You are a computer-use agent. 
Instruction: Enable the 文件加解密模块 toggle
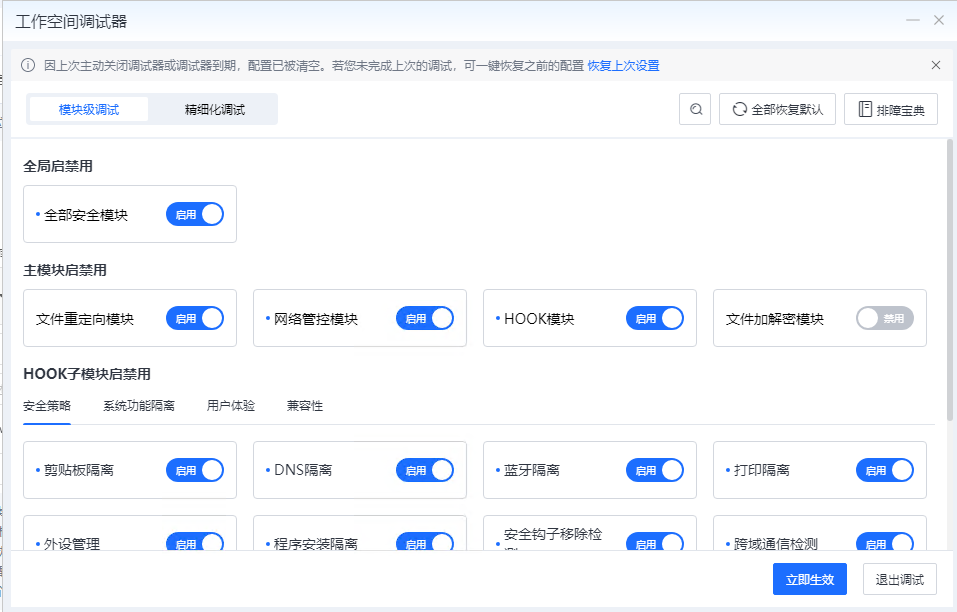(x=885, y=319)
